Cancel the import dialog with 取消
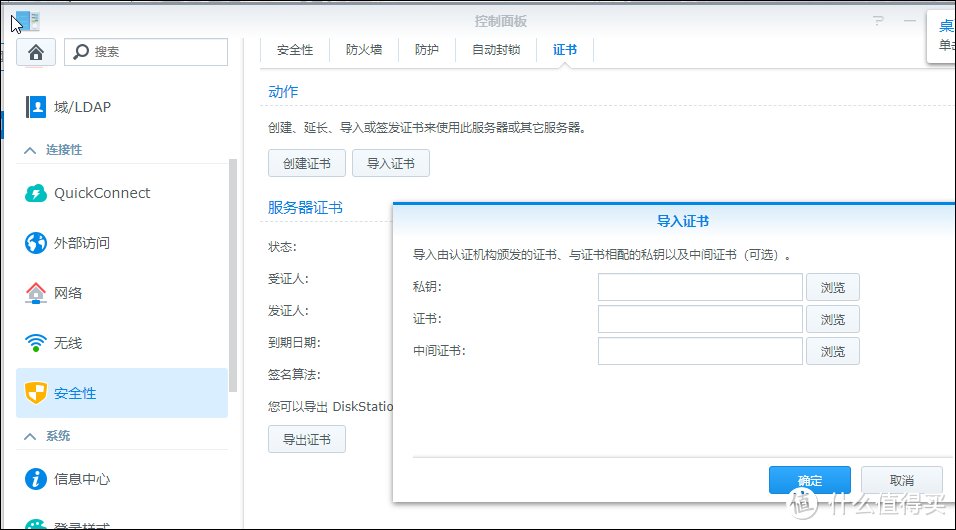 pyautogui.click(x=902, y=481)
